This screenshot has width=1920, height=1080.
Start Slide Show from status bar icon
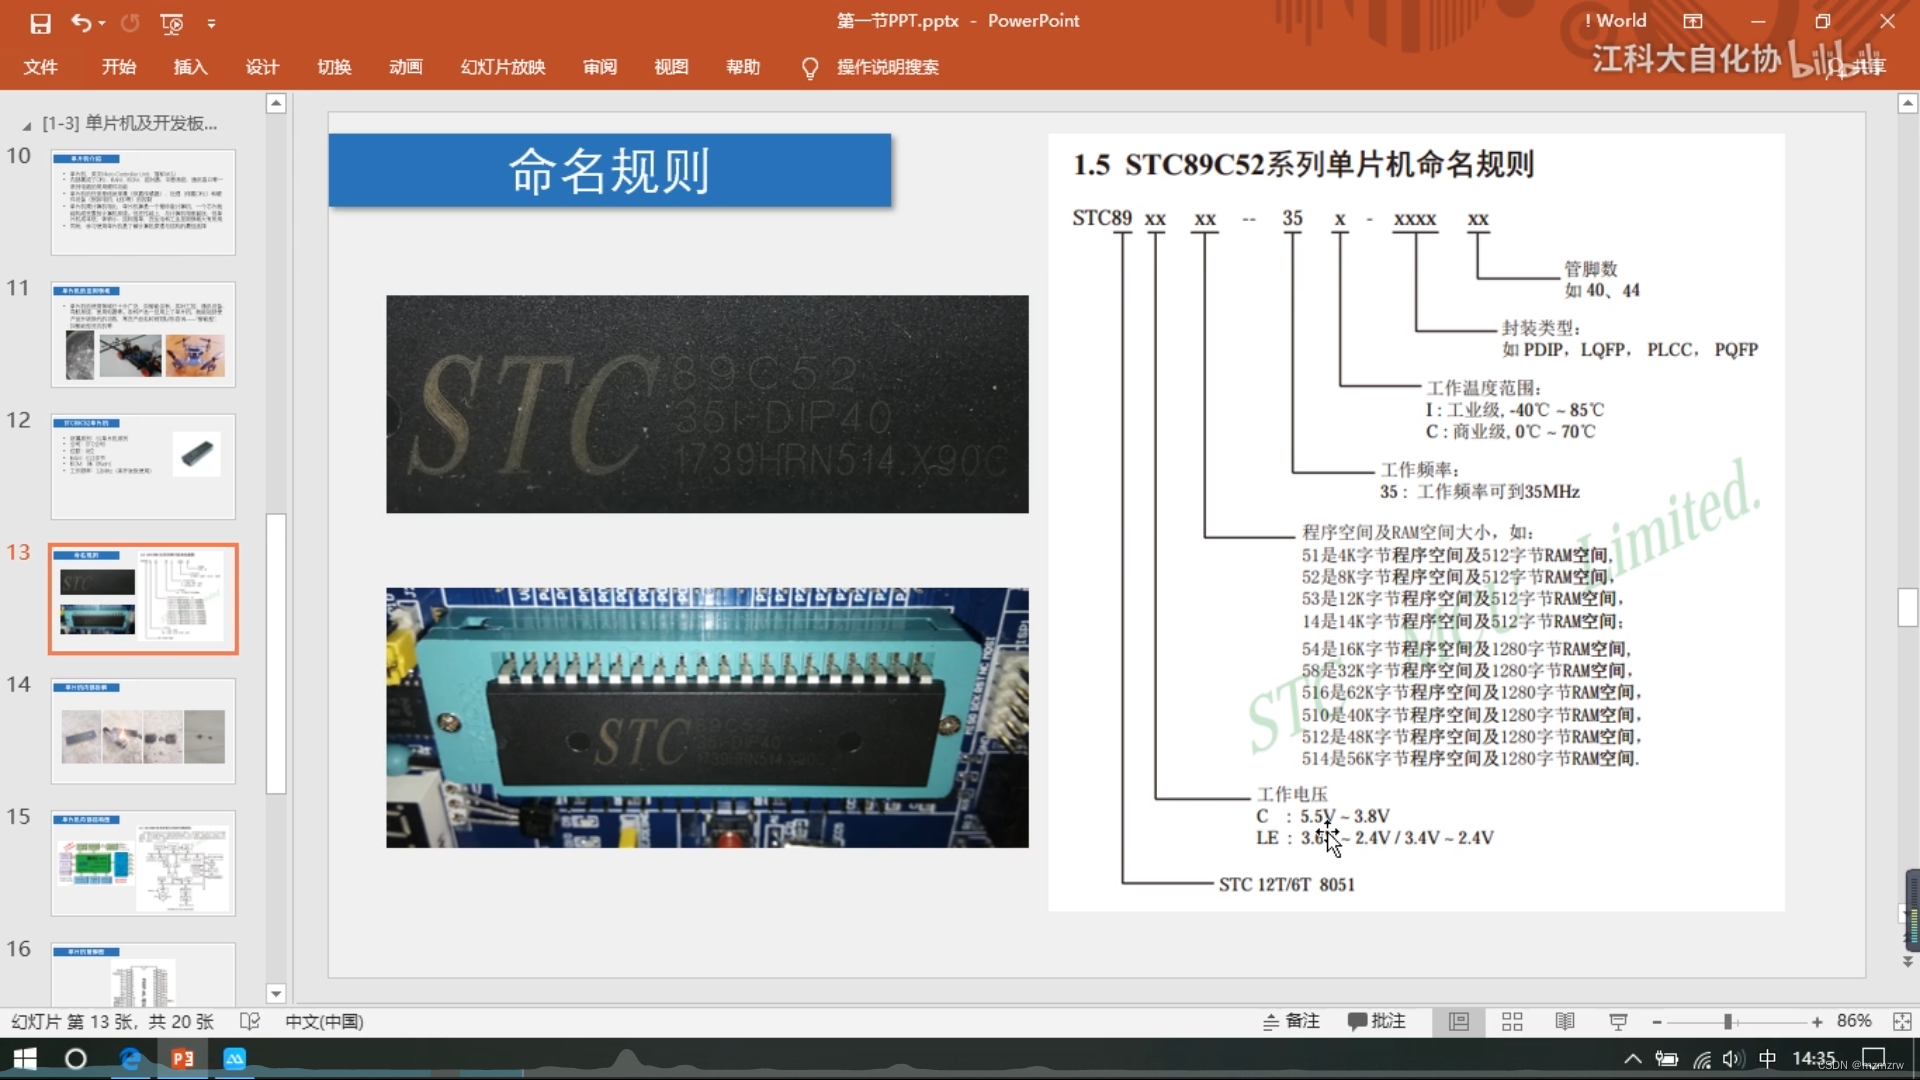pyautogui.click(x=1618, y=1021)
